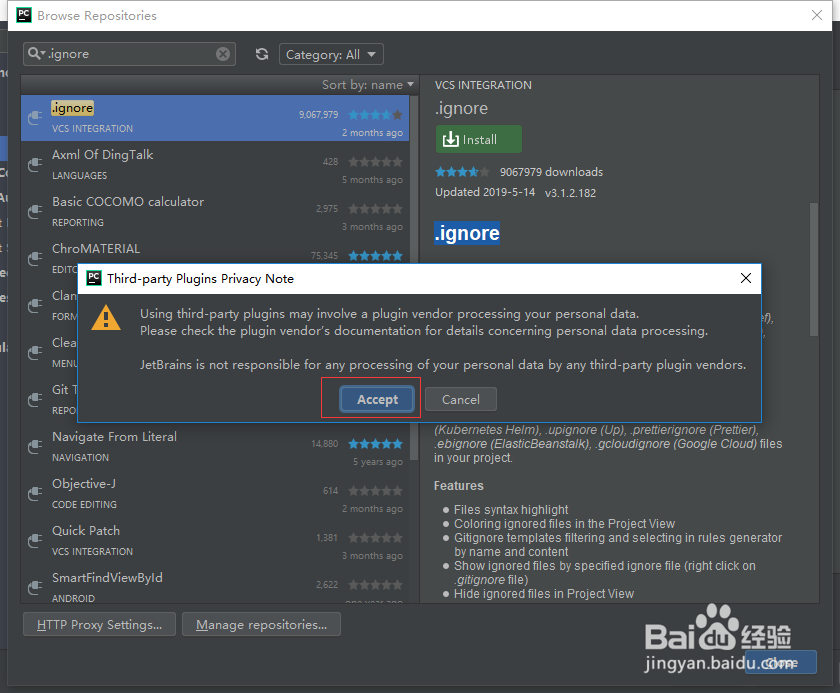Image resolution: width=840 pixels, height=693 pixels.
Task: Open the Sort by: name dropdown
Action: [368, 85]
